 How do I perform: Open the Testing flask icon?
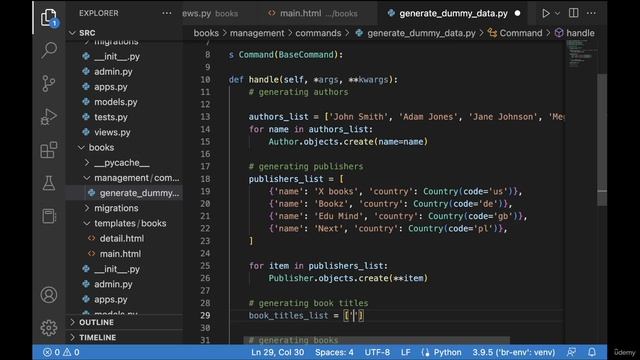49,183
